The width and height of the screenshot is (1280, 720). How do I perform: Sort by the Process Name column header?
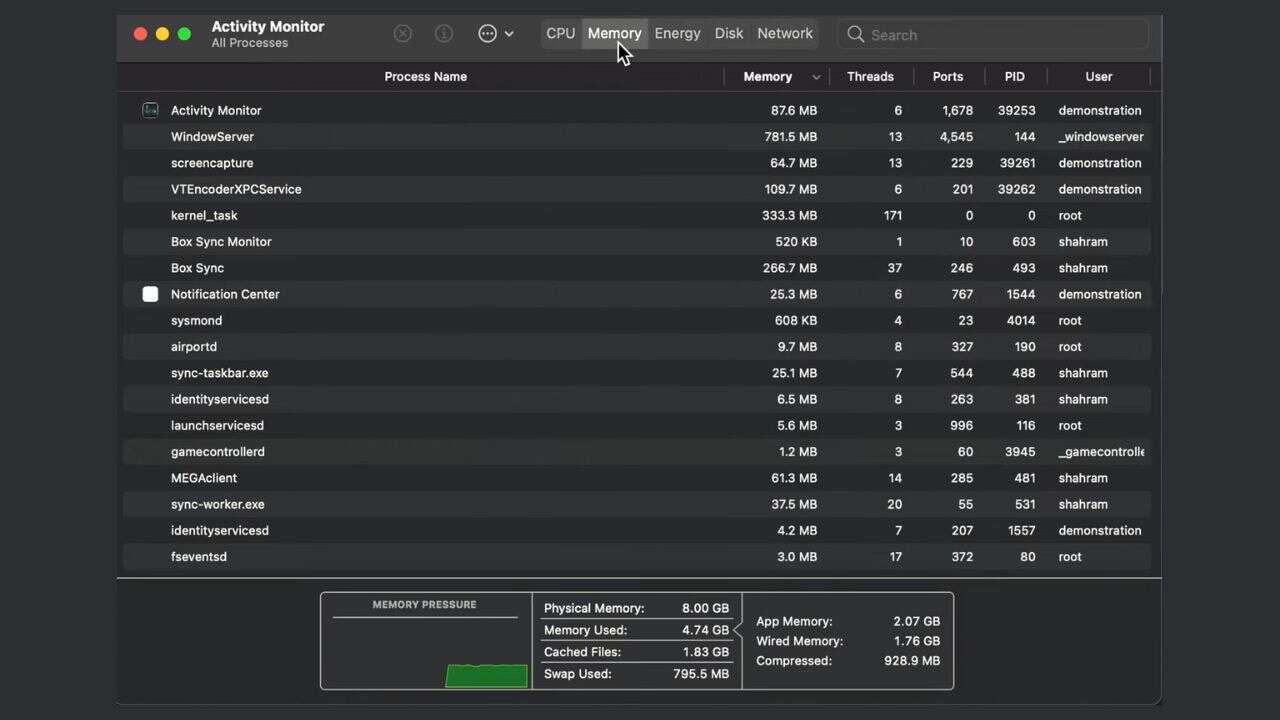(425, 76)
